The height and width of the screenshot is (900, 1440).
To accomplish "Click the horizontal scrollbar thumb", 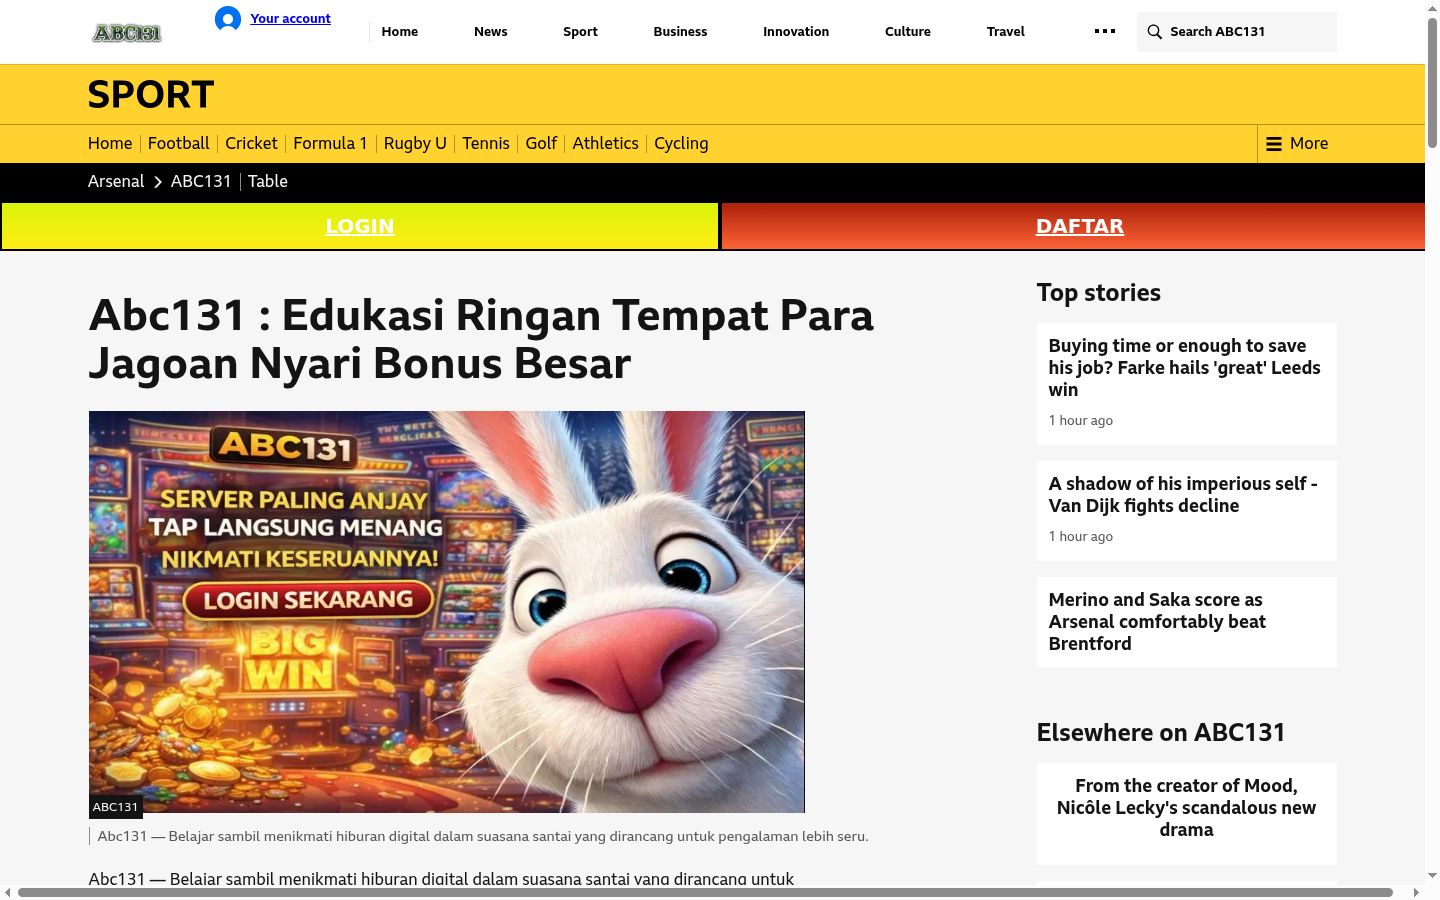I will click(x=705, y=892).
